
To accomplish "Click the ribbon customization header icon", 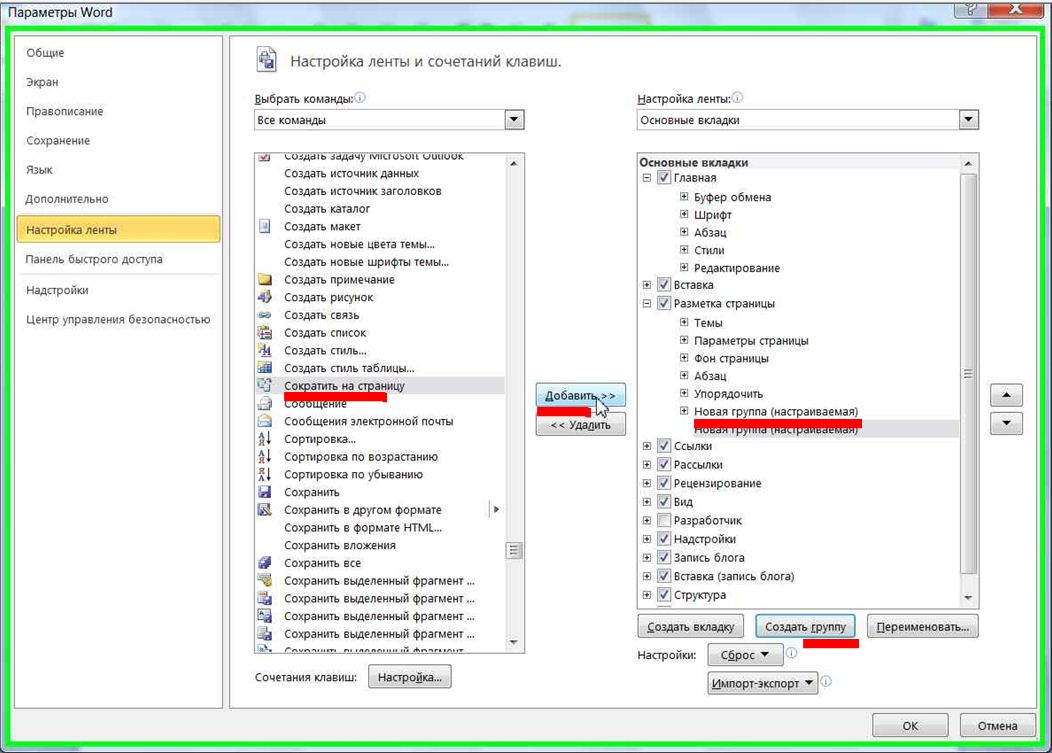I will (266, 60).
